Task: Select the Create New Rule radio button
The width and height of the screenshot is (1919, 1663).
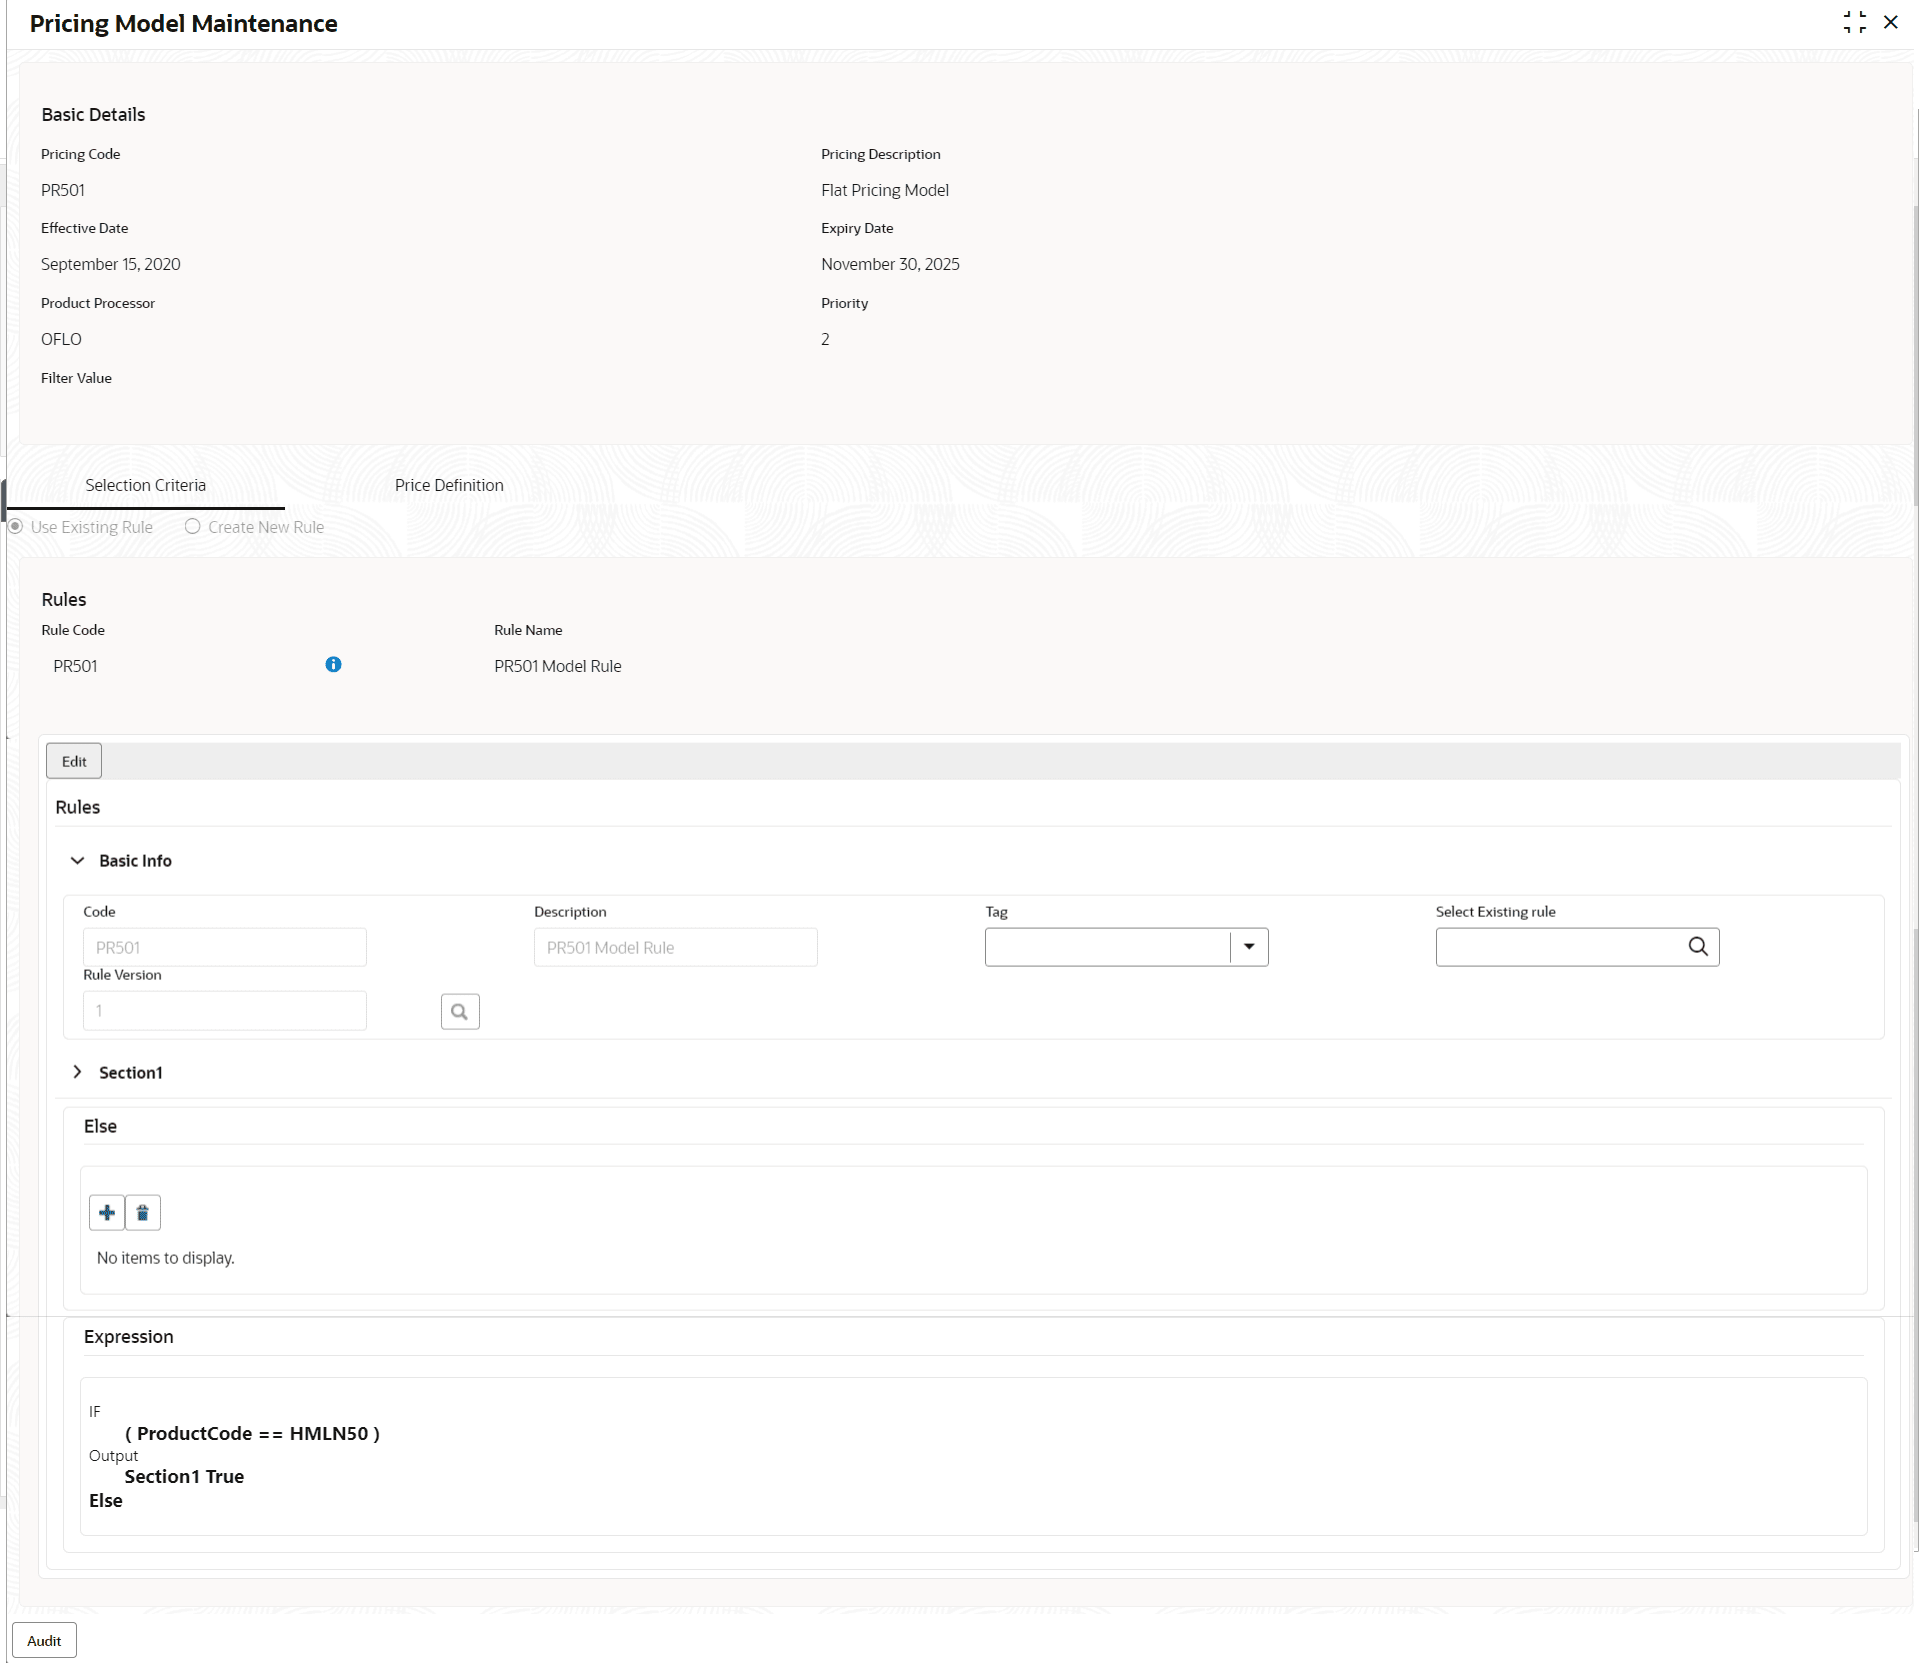Action: [x=192, y=526]
